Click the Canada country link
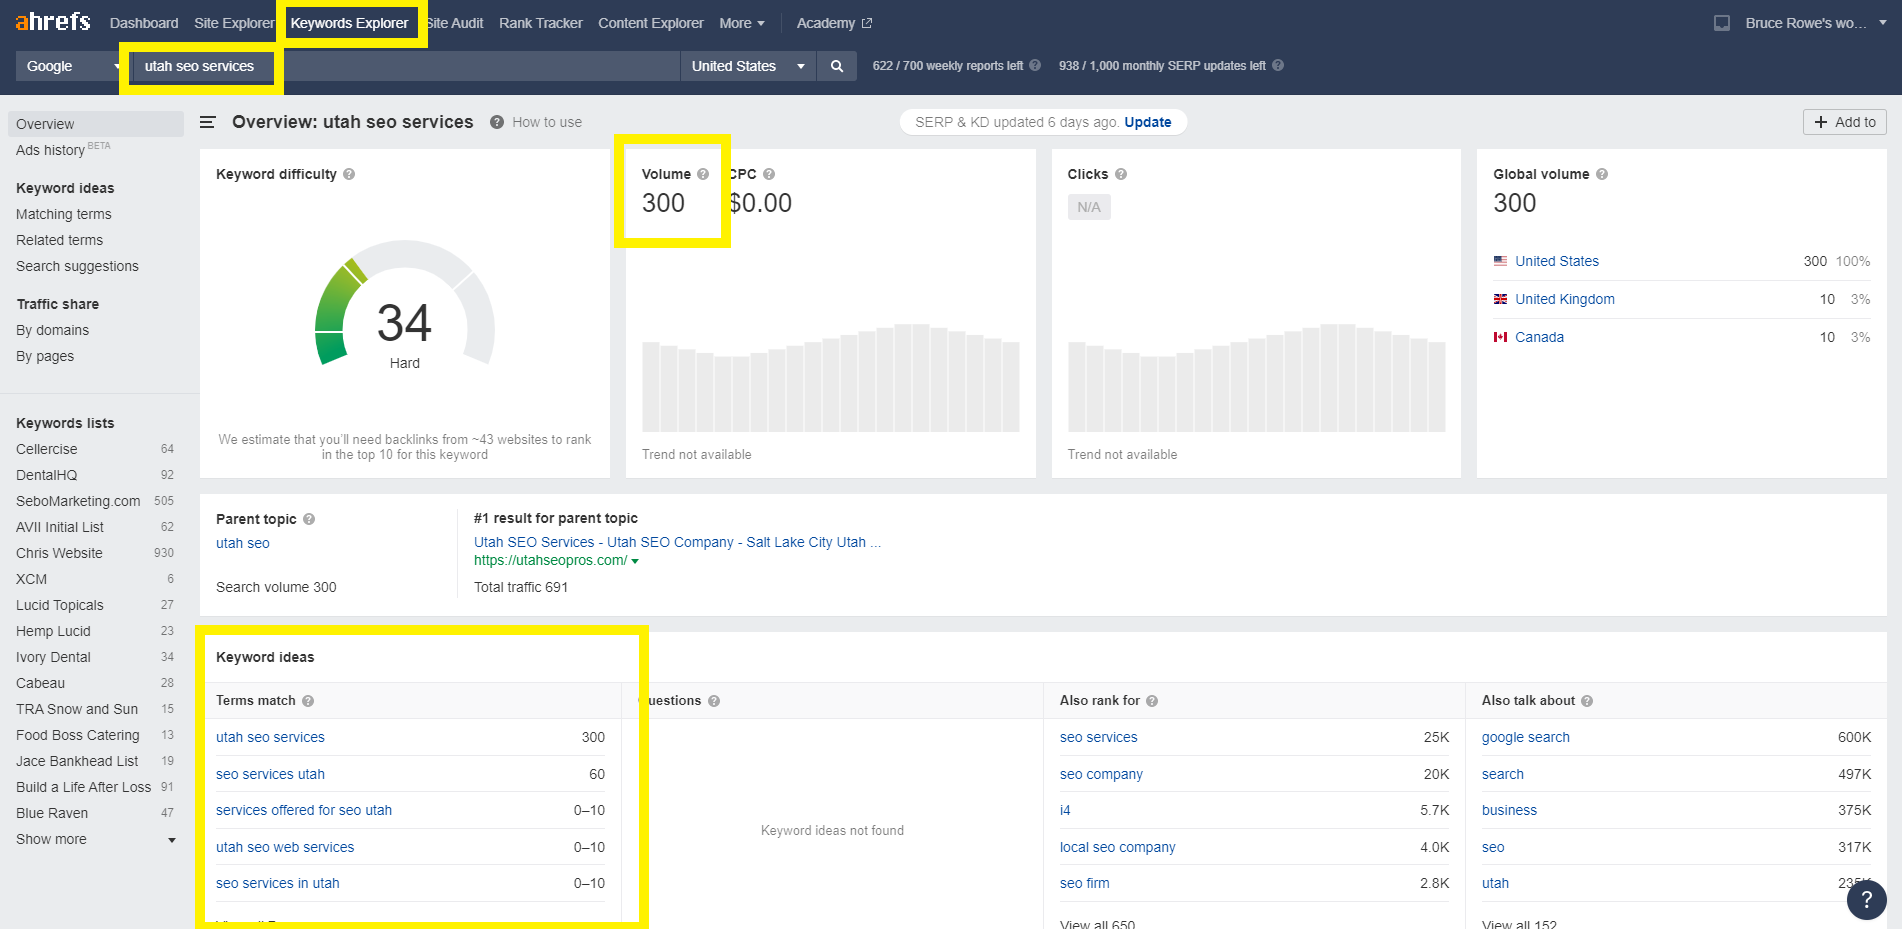This screenshot has width=1902, height=929. click(1539, 337)
